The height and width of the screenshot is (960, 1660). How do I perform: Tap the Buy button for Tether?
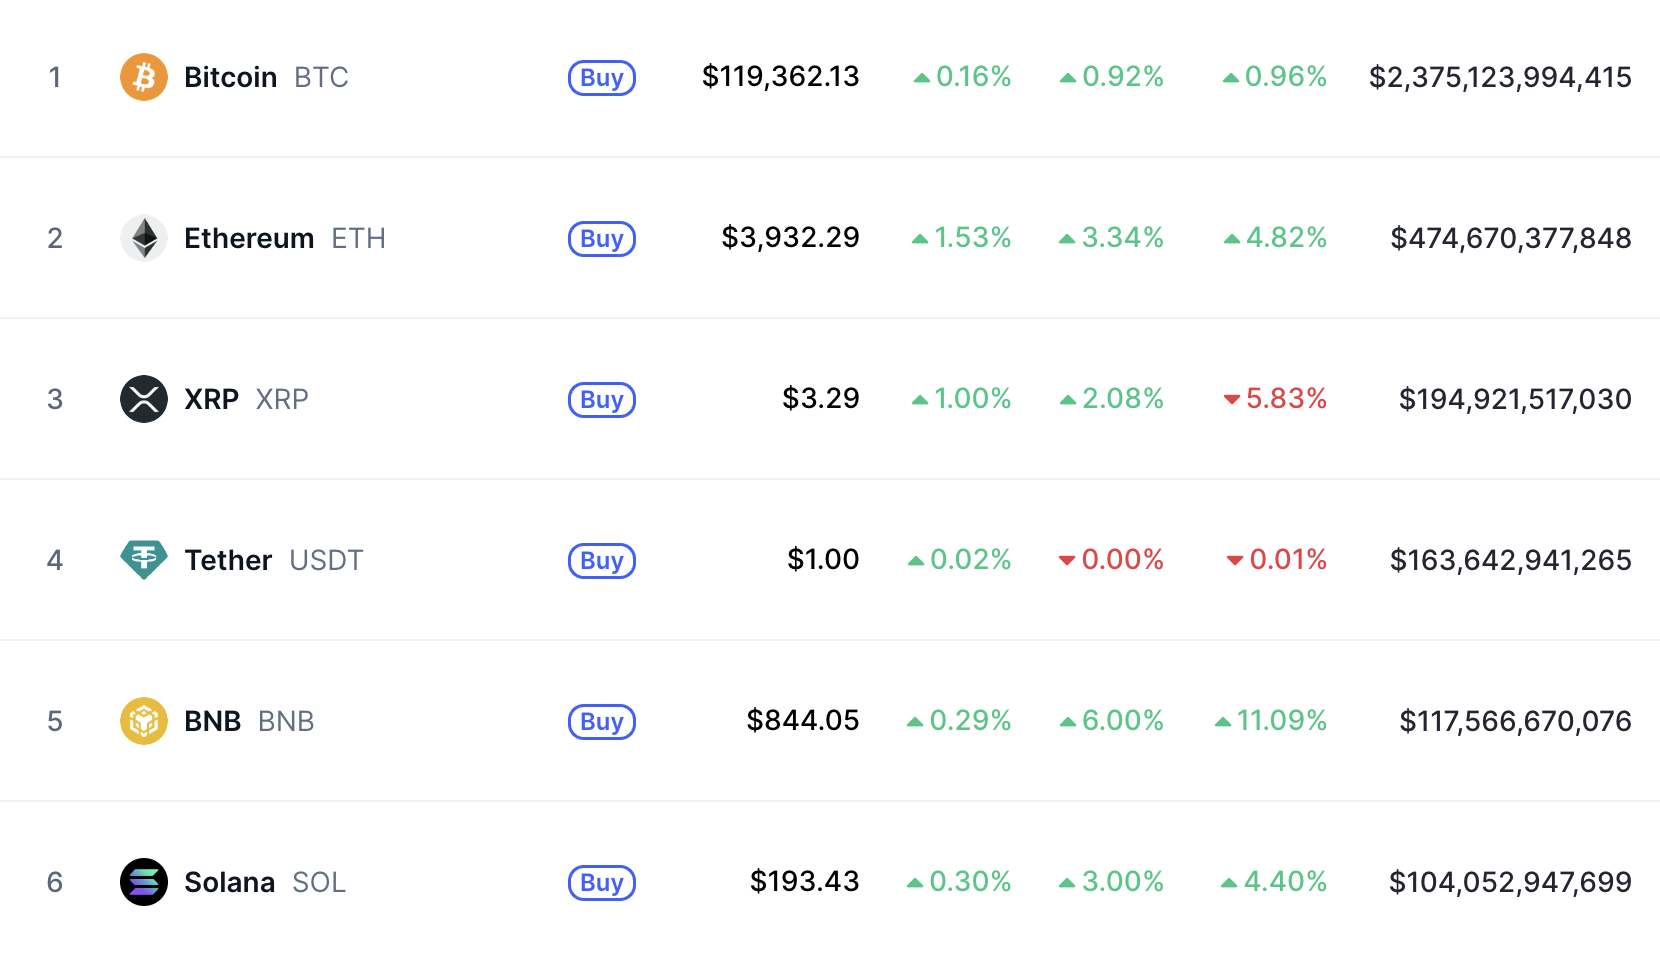pyautogui.click(x=602, y=561)
